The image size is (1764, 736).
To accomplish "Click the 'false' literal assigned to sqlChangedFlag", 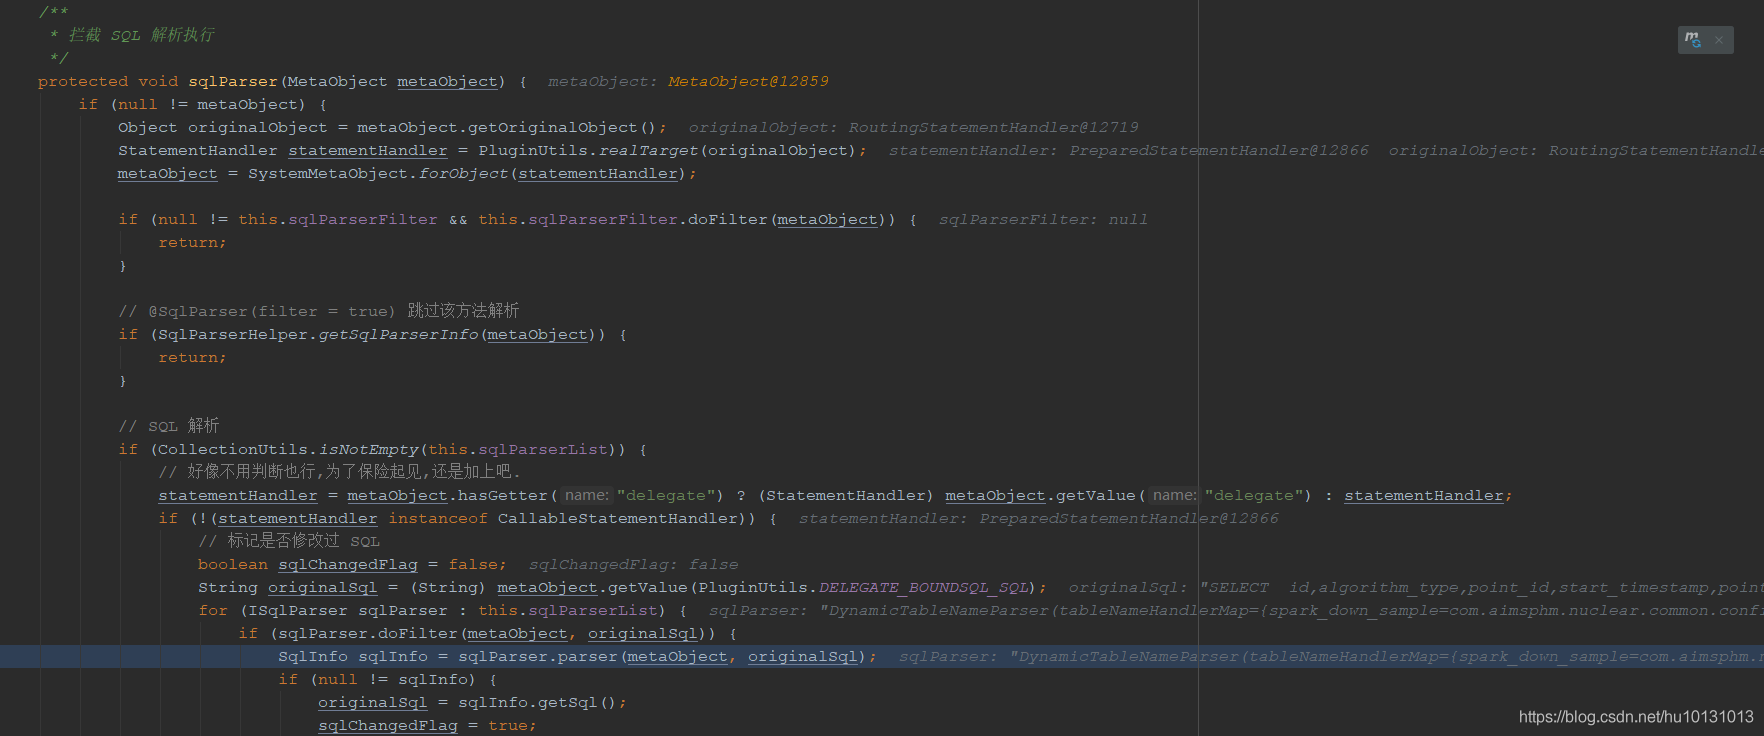I will coord(473,565).
